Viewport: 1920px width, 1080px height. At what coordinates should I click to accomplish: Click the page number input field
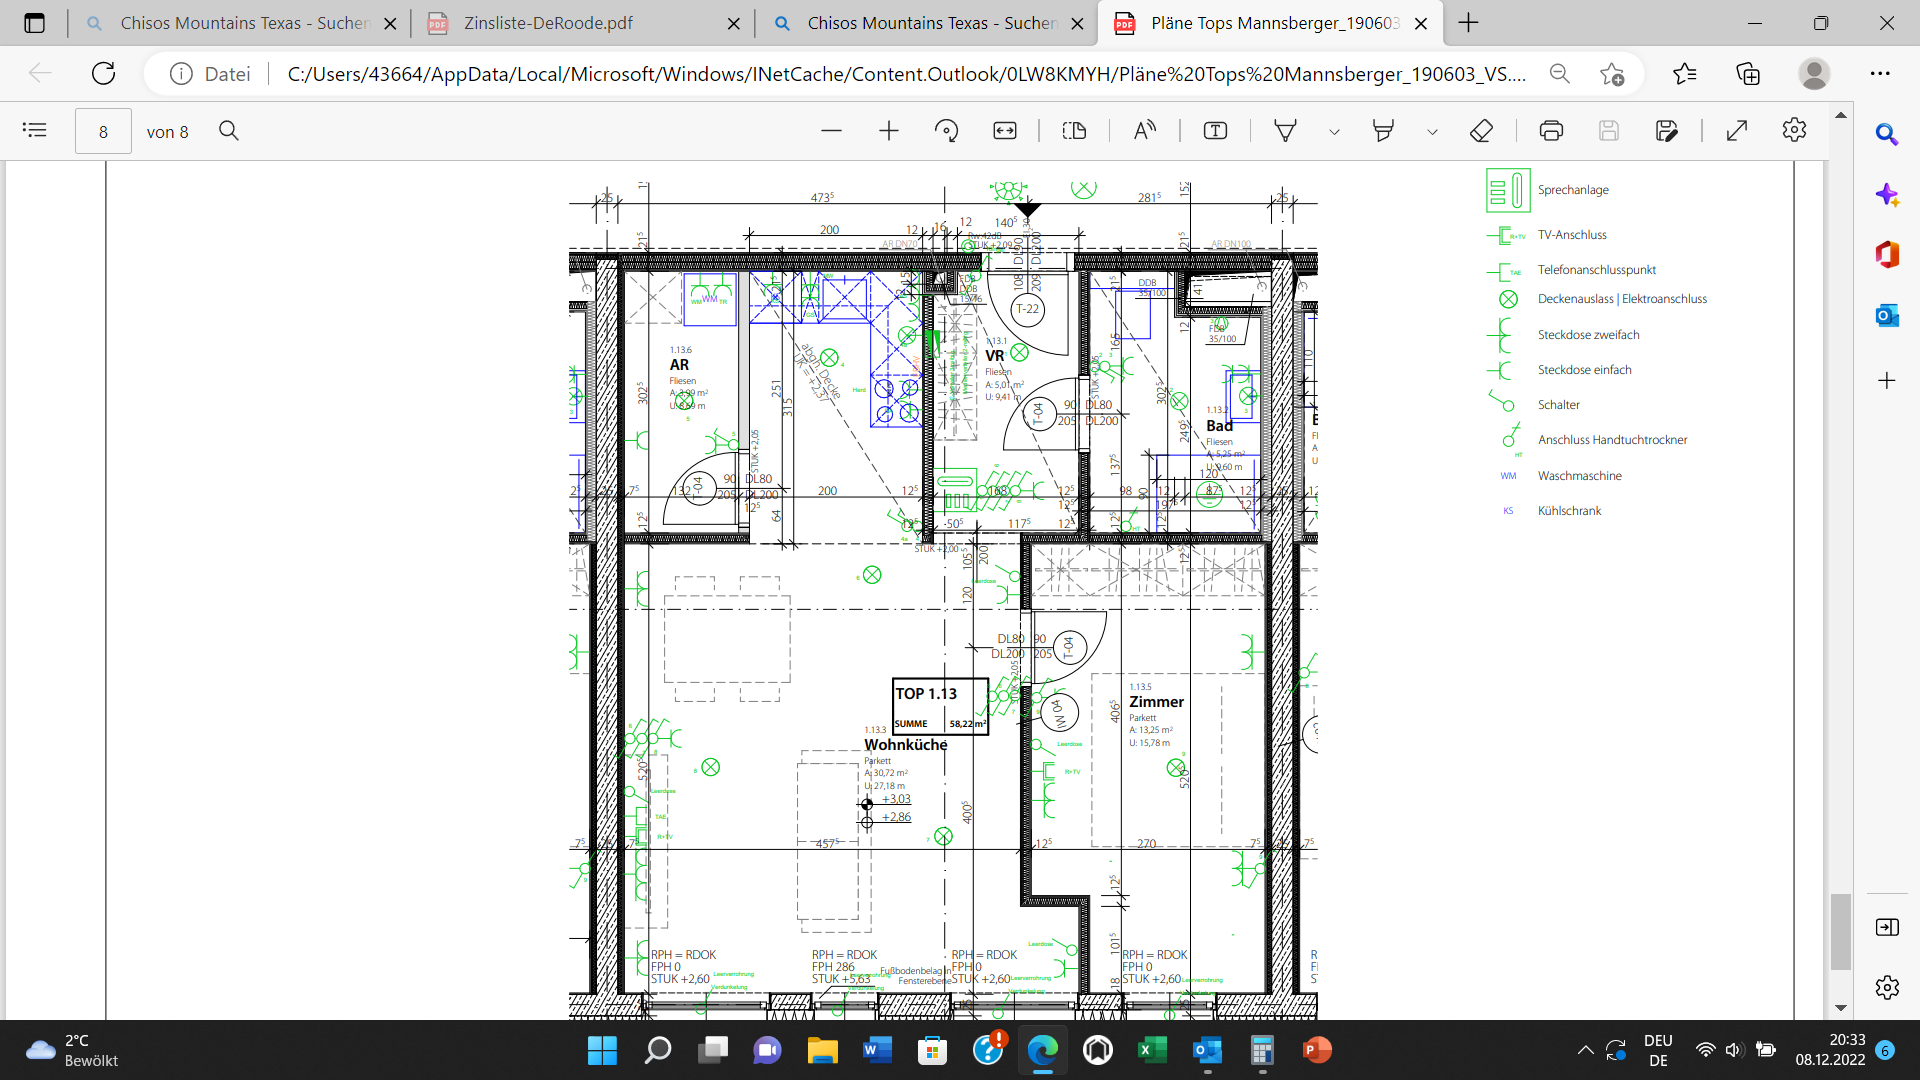coord(103,131)
